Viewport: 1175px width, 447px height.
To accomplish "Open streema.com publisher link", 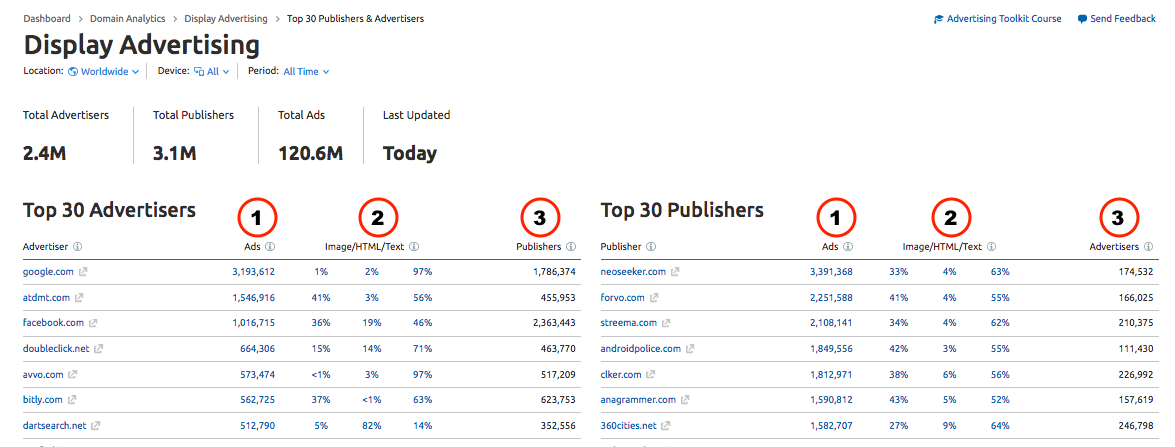I will tap(629, 323).
